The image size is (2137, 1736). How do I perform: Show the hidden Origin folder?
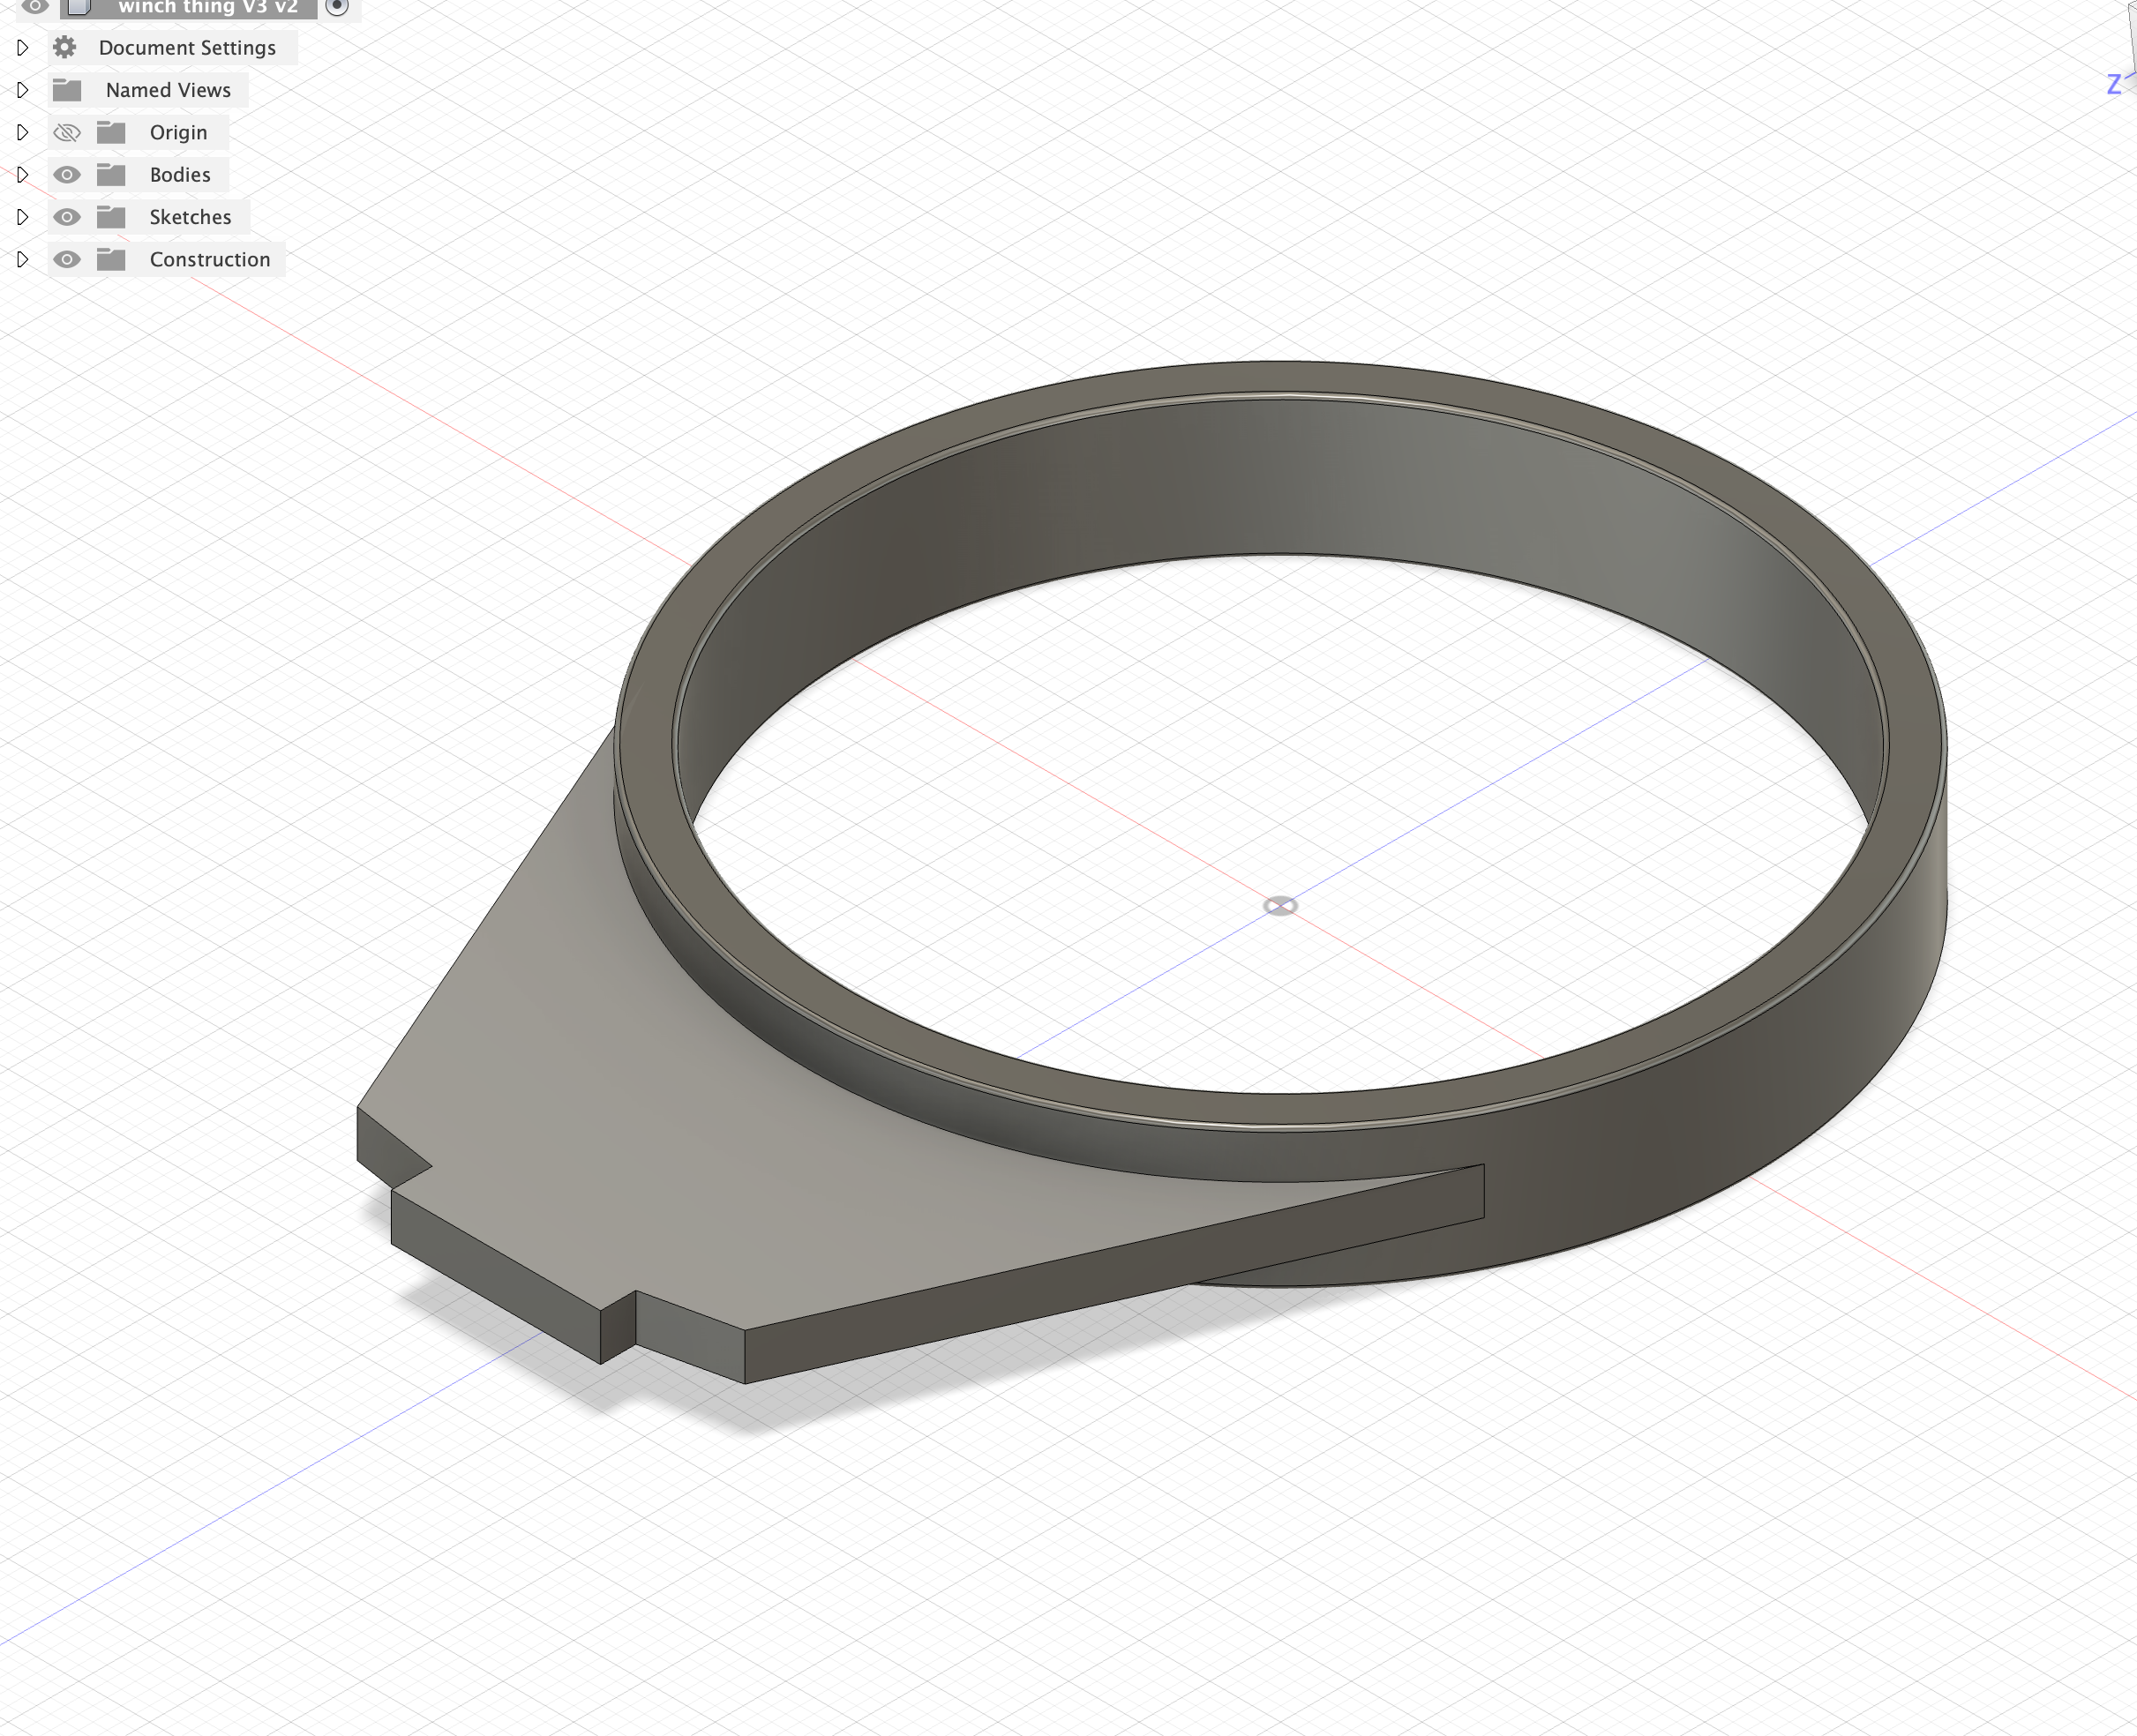click(x=67, y=132)
